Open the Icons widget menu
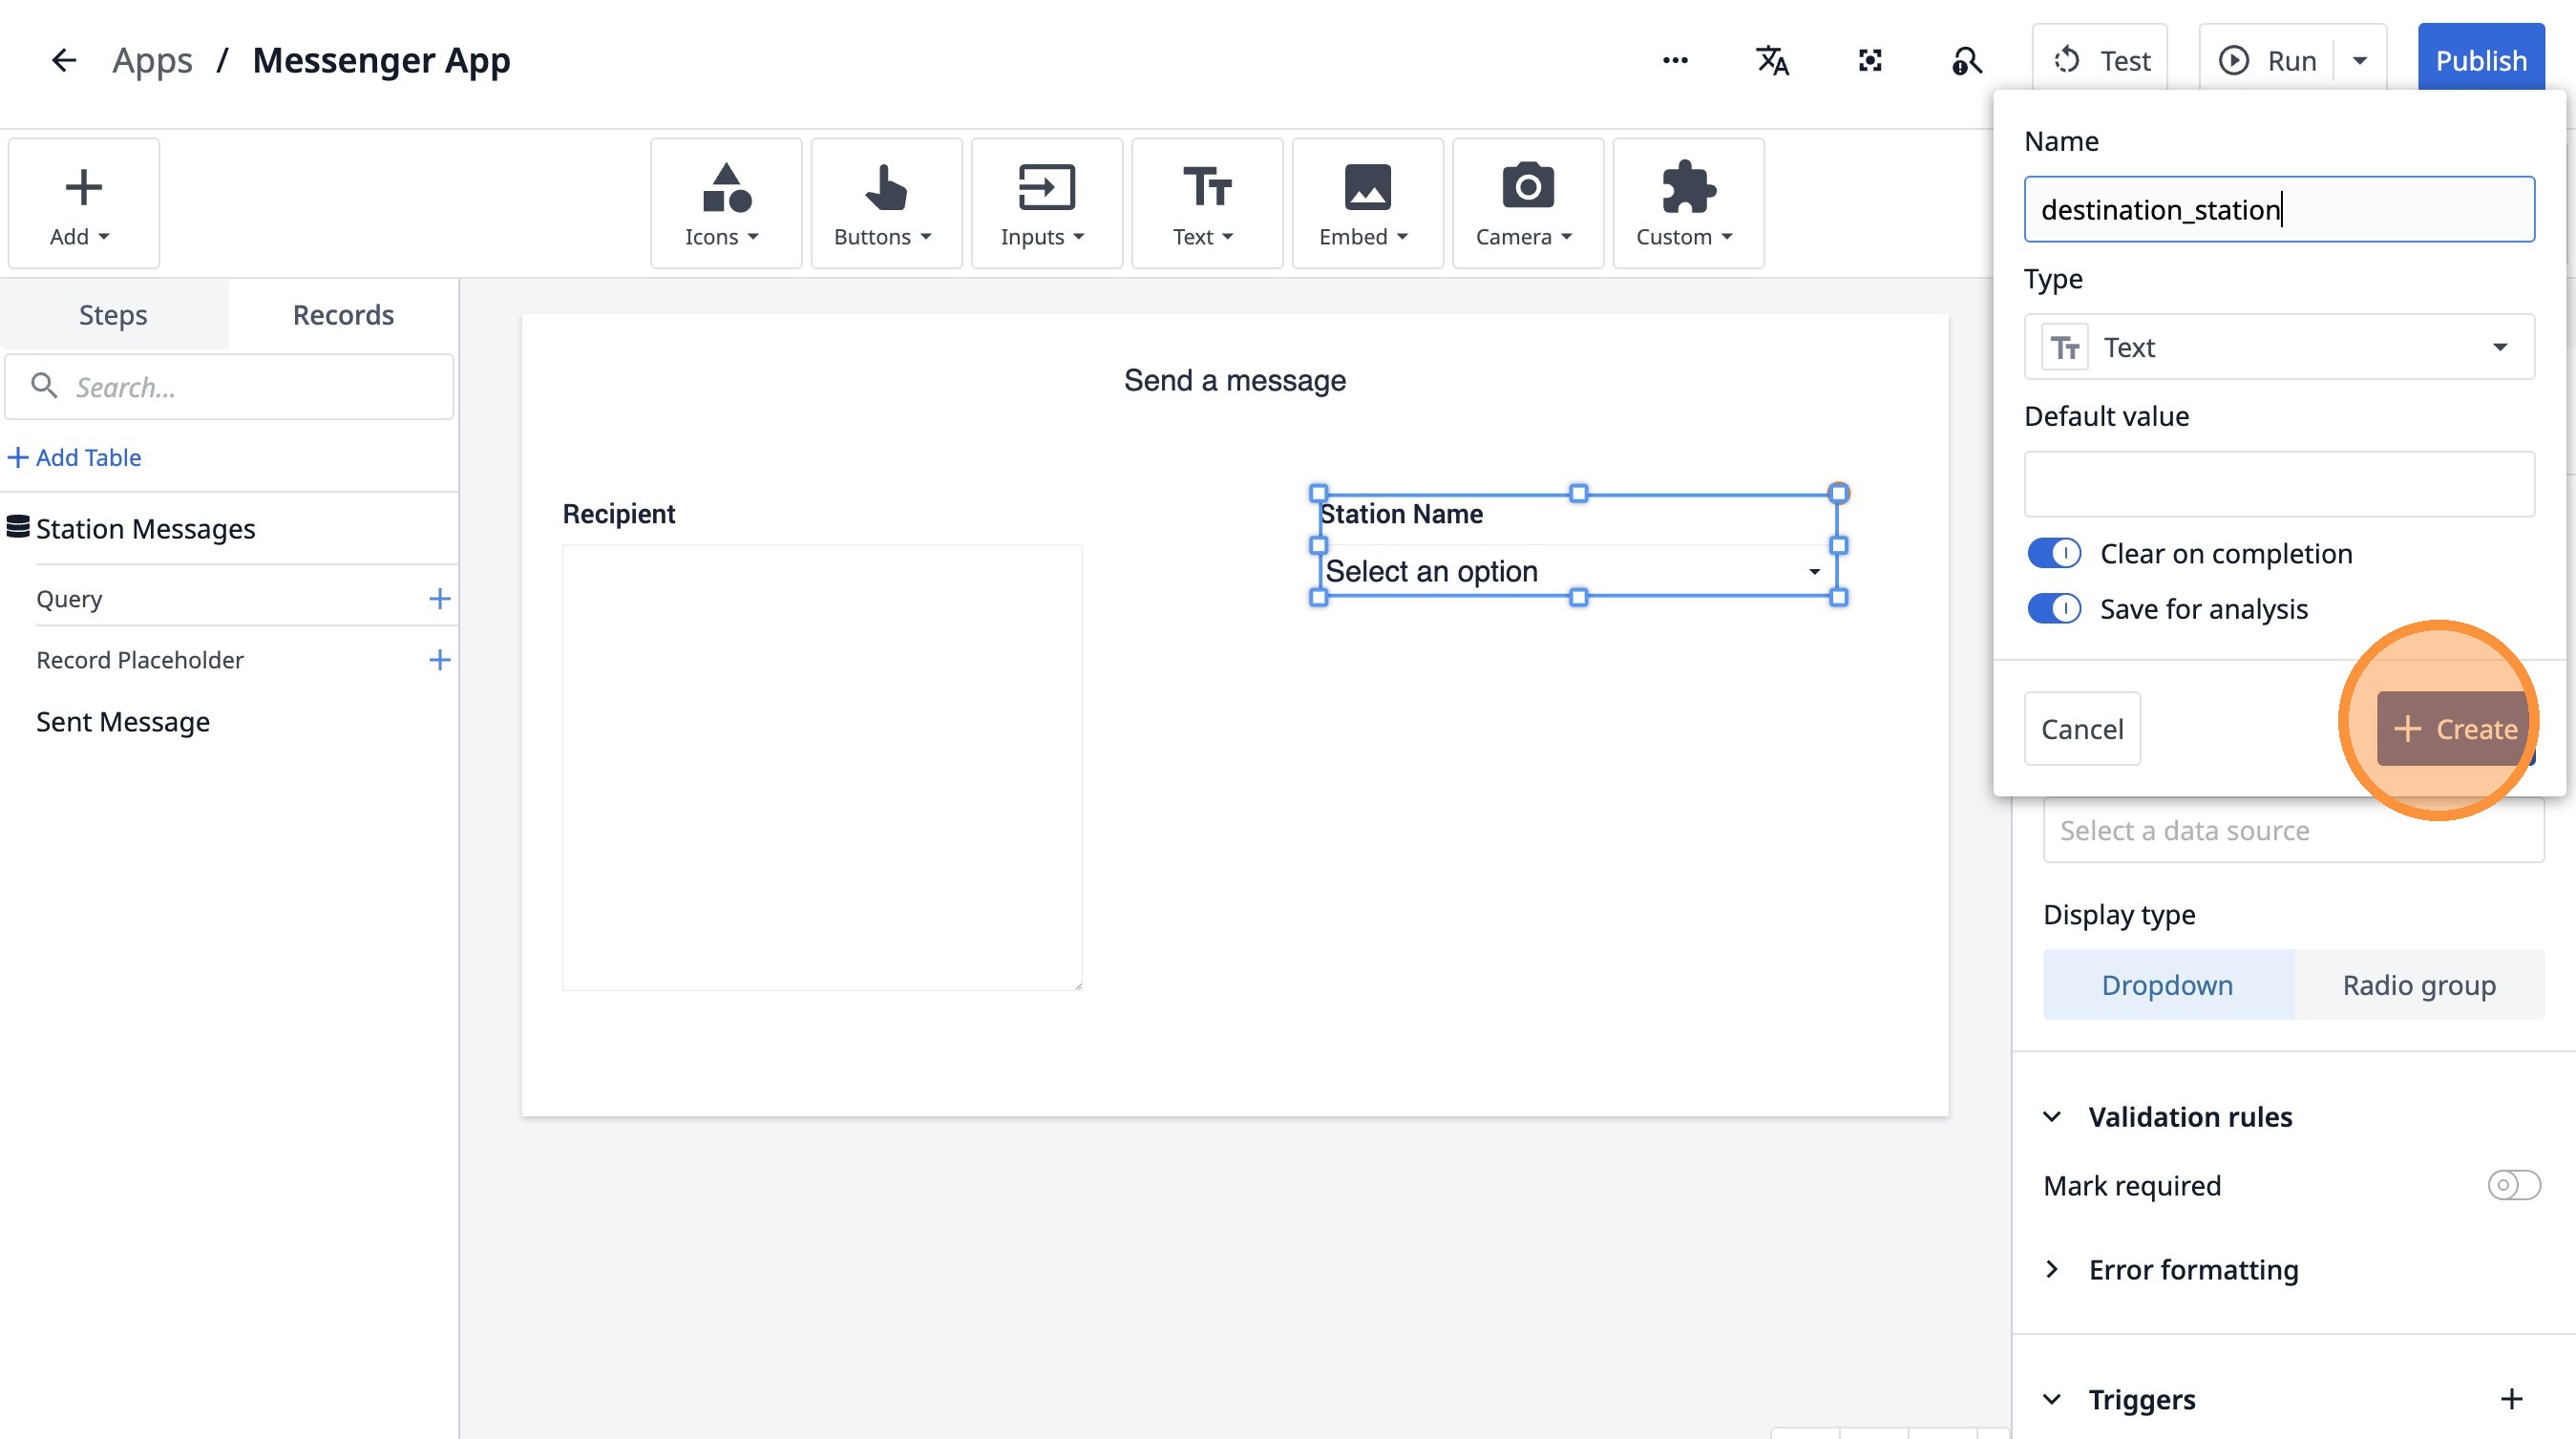This screenshot has width=2576, height=1439. pos(725,203)
